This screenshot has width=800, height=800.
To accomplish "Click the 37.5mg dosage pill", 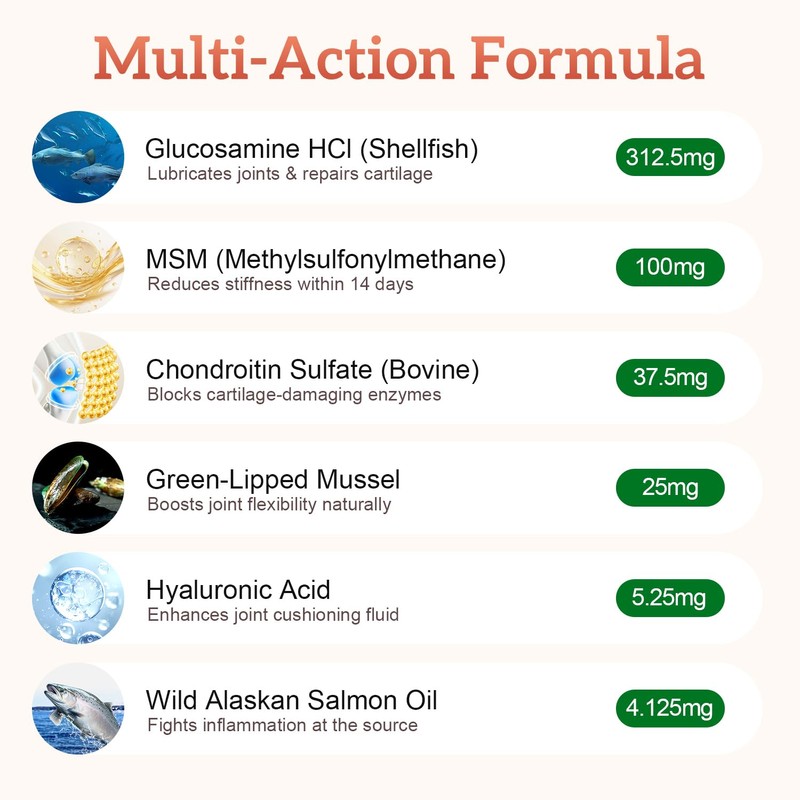I will click(x=669, y=378).
